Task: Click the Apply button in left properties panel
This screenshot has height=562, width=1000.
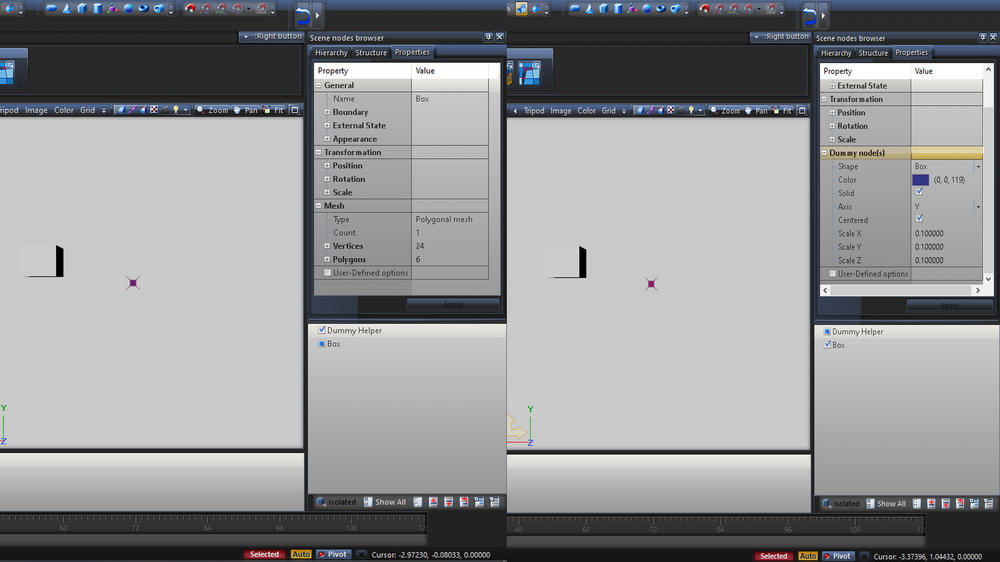Action: [x=453, y=305]
